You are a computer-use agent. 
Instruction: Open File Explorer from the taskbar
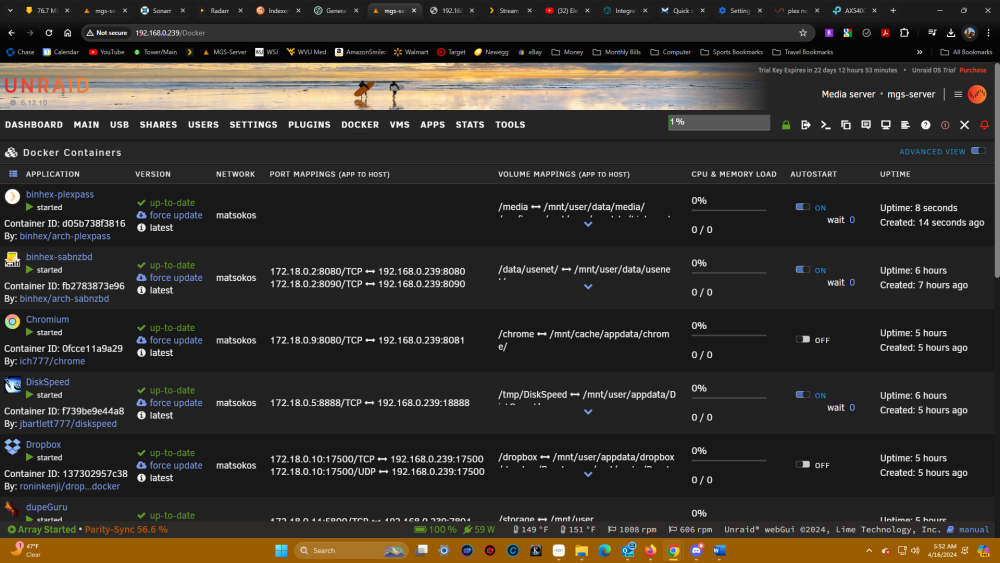(582, 550)
